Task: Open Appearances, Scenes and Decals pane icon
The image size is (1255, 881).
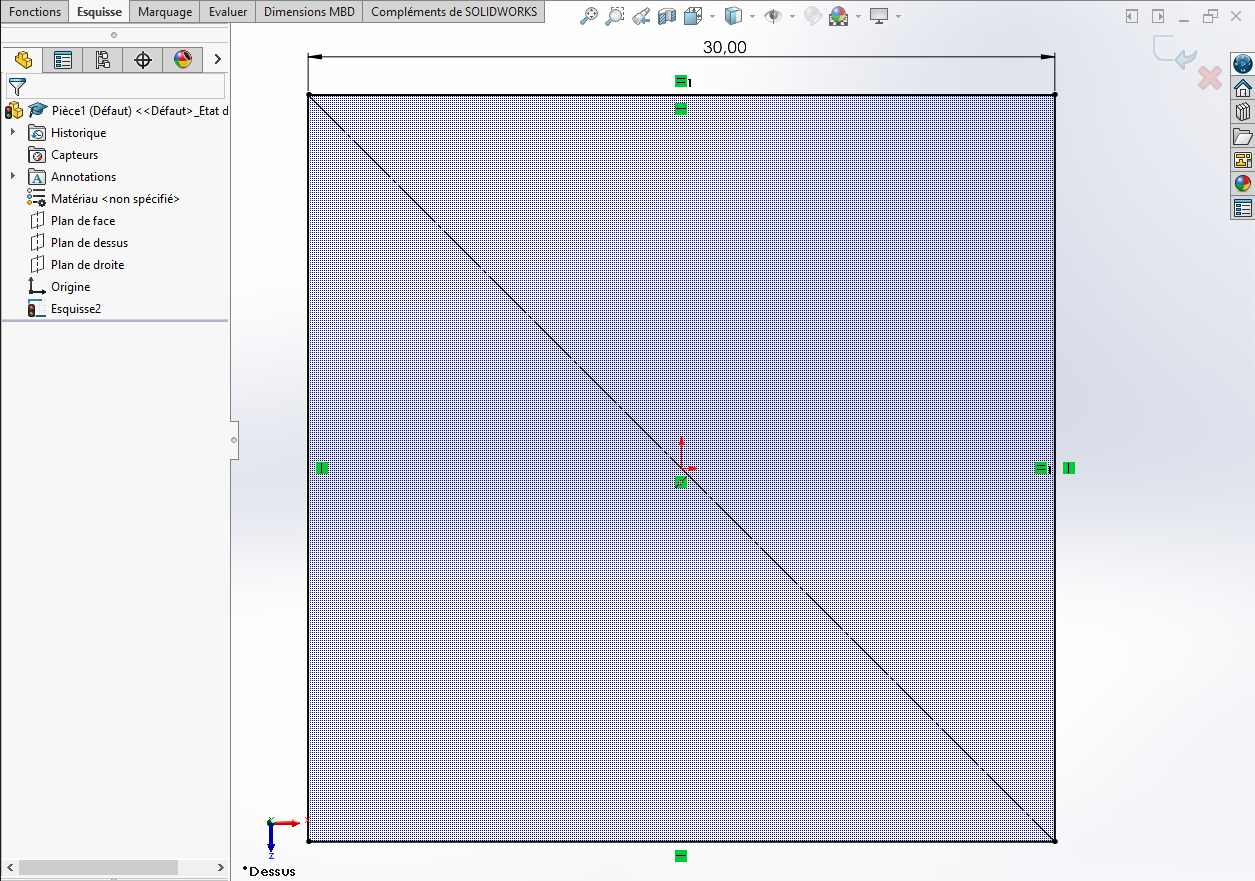Action: (1243, 184)
